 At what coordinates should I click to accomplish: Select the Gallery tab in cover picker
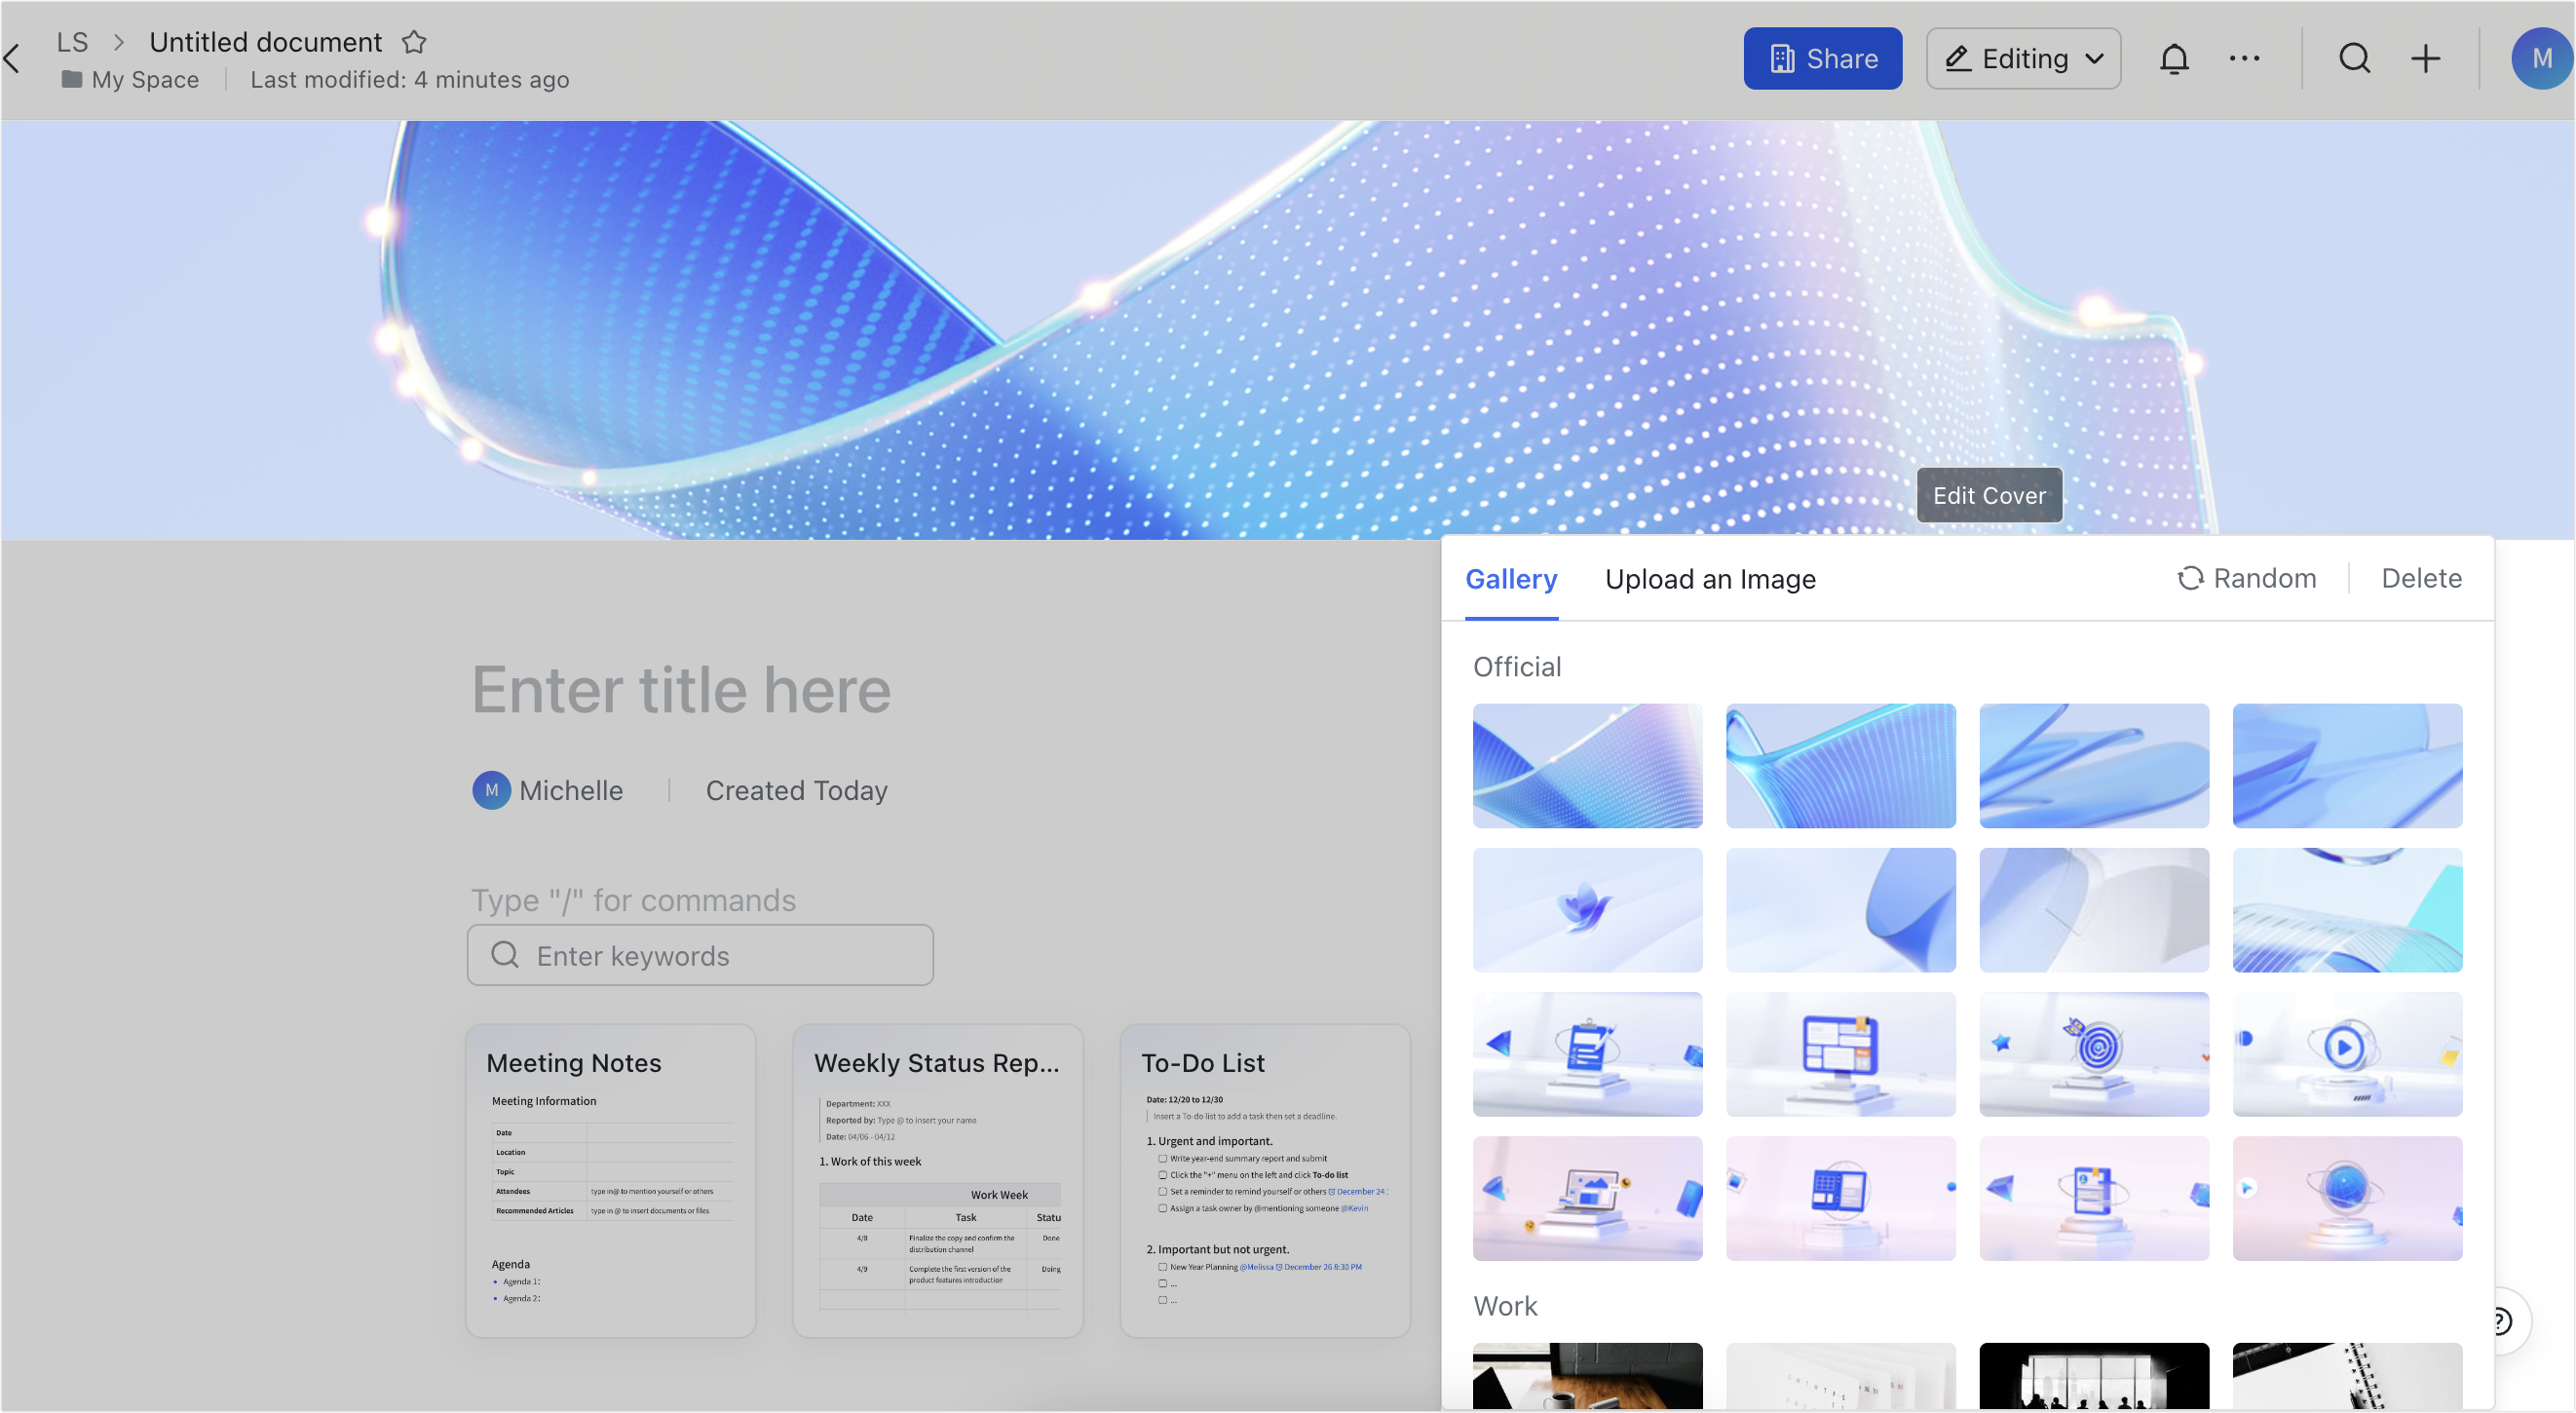pos(1511,579)
